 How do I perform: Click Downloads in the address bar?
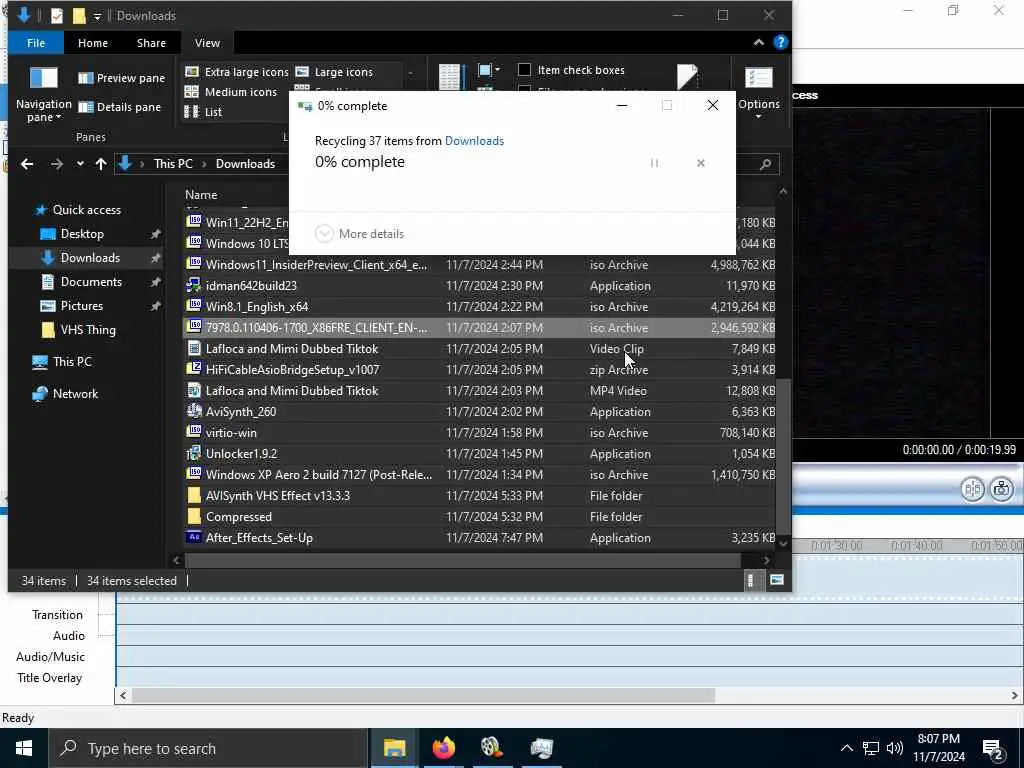pos(245,164)
